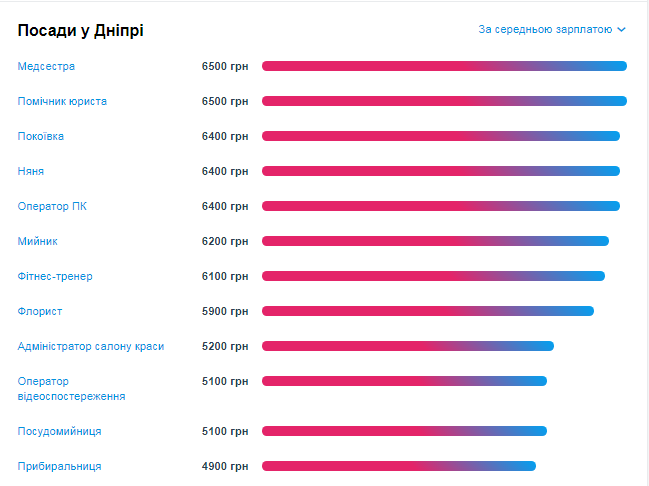Open the 'За середньою зарплатою' sort dropdown

(x=545, y=30)
